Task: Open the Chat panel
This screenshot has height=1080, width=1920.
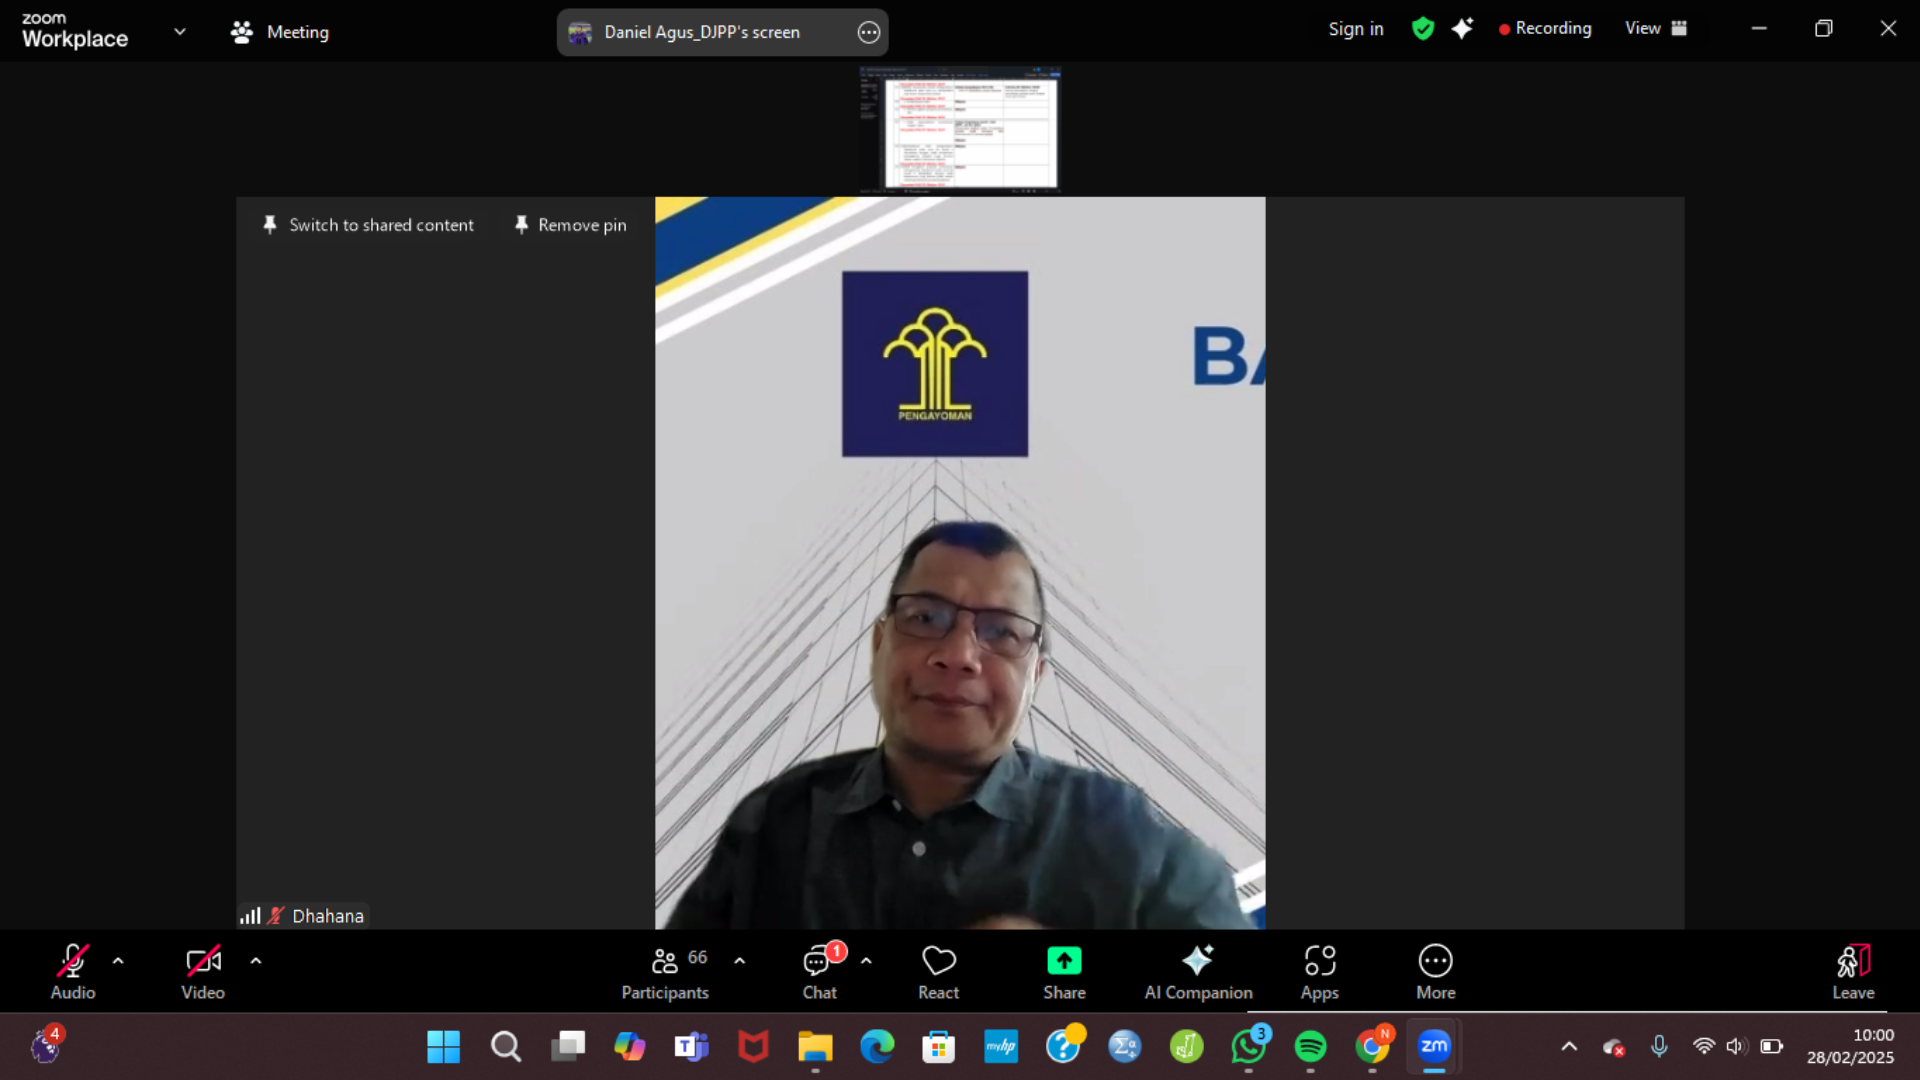Action: click(x=820, y=971)
